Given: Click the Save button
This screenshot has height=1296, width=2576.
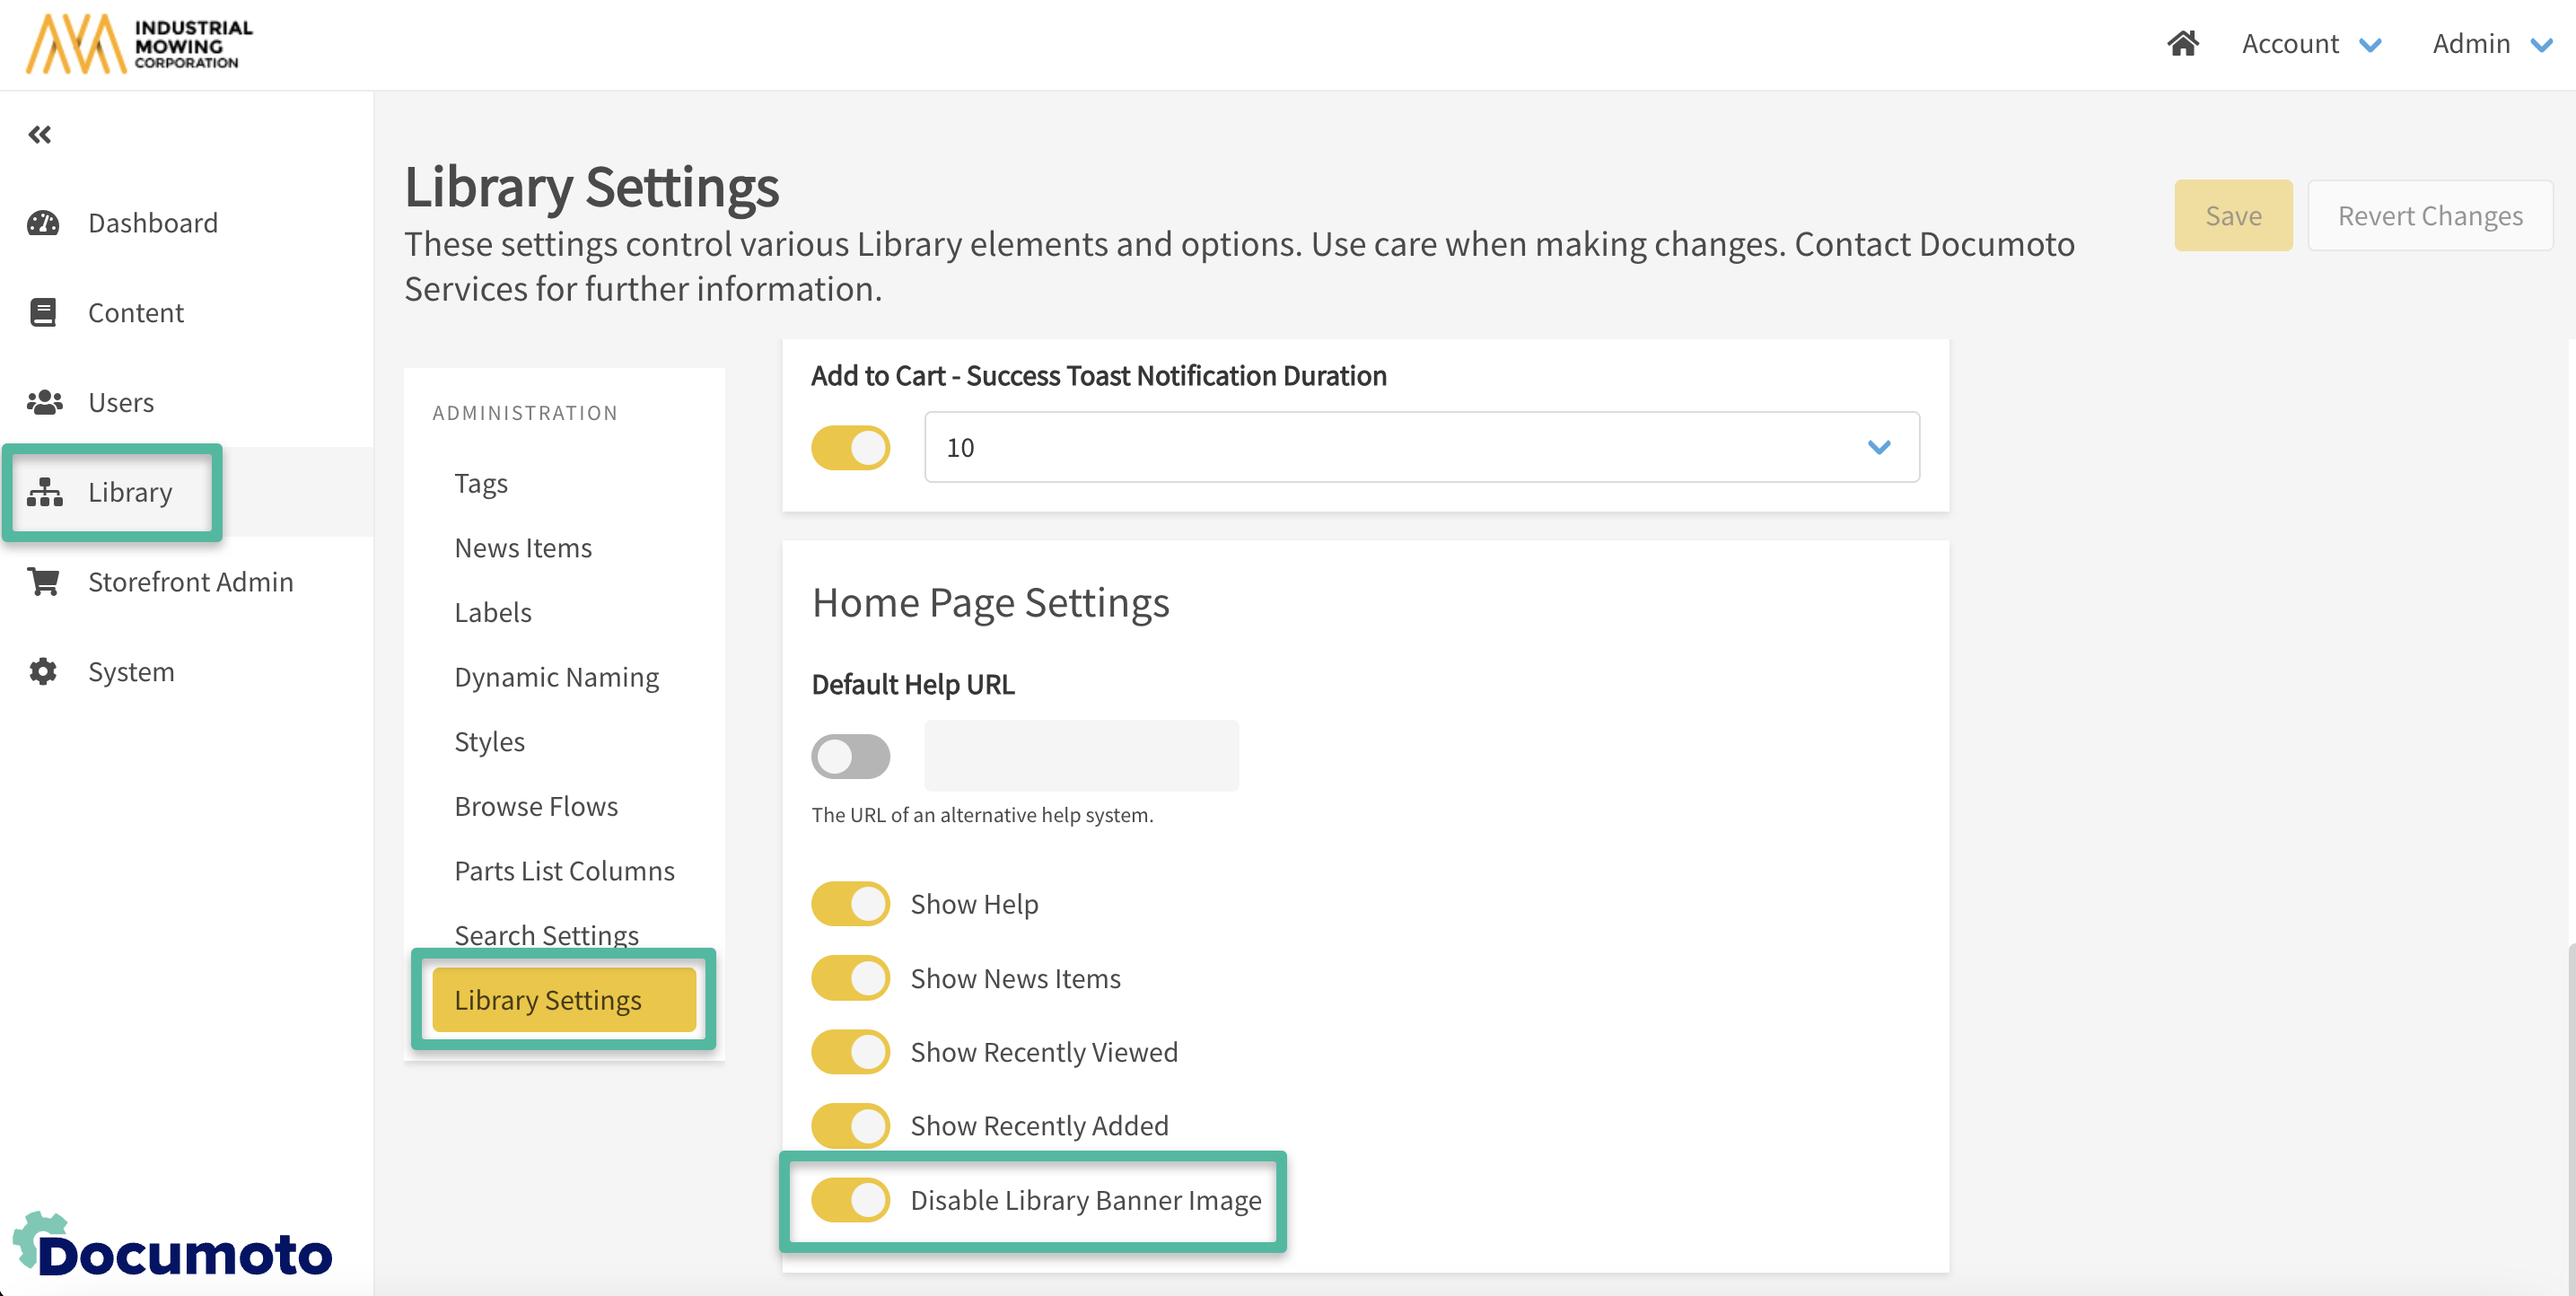Looking at the screenshot, I should (x=2232, y=215).
